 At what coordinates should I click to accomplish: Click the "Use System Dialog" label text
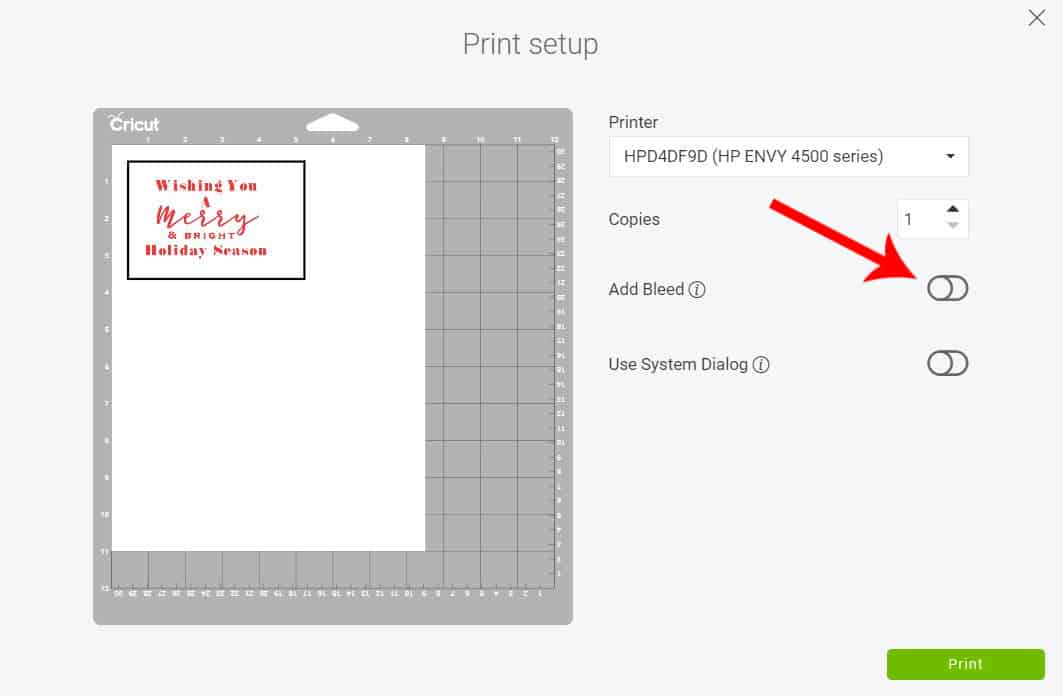click(678, 365)
